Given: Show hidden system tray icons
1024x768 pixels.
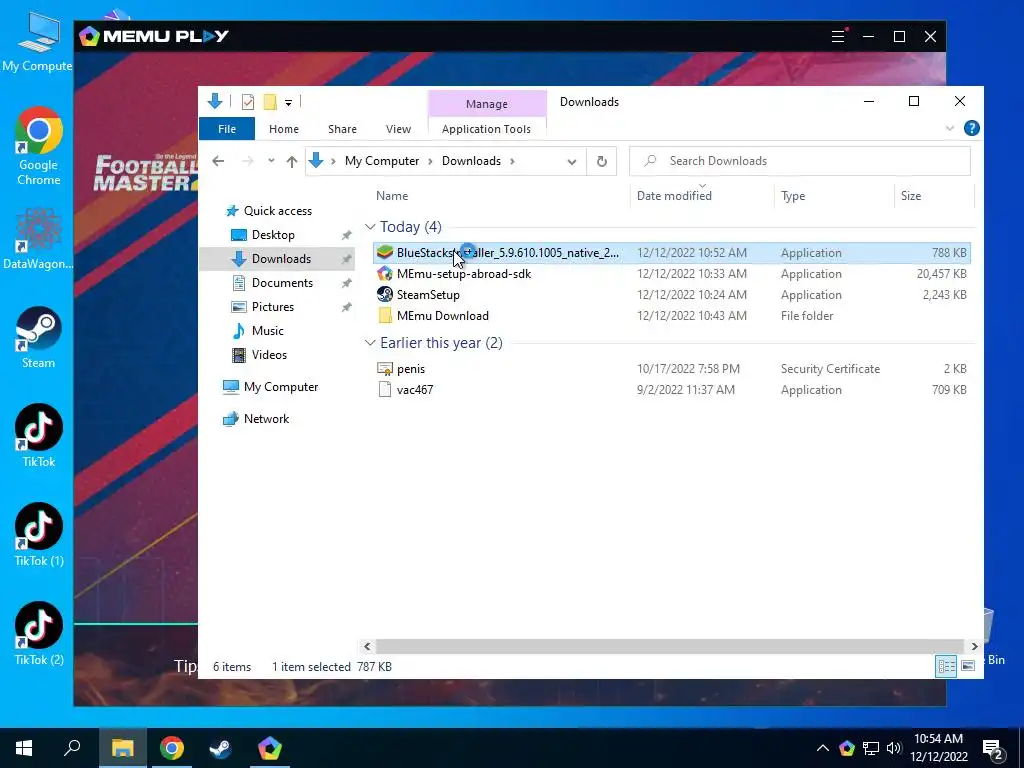Looking at the screenshot, I should tap(822, 748).
